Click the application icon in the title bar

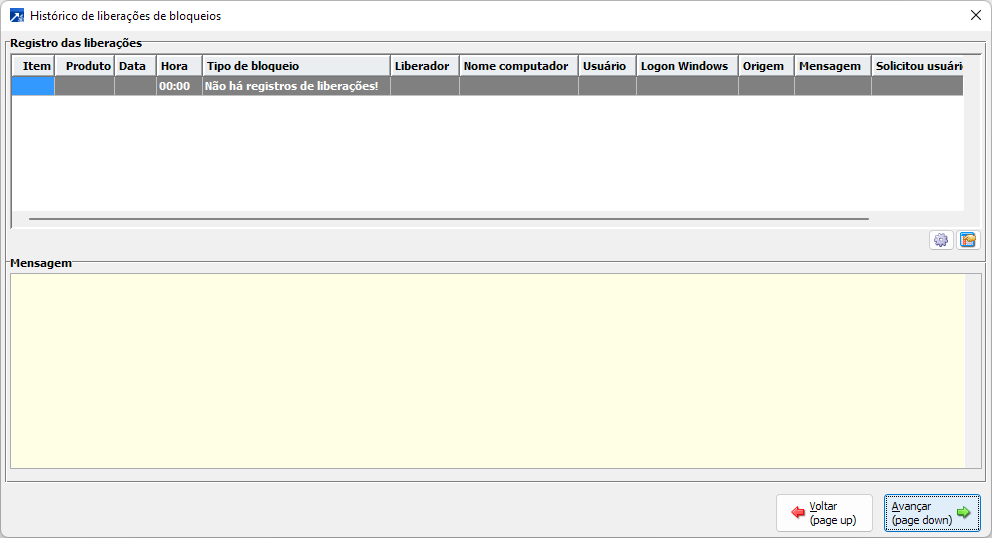click(x=16, y=15)
